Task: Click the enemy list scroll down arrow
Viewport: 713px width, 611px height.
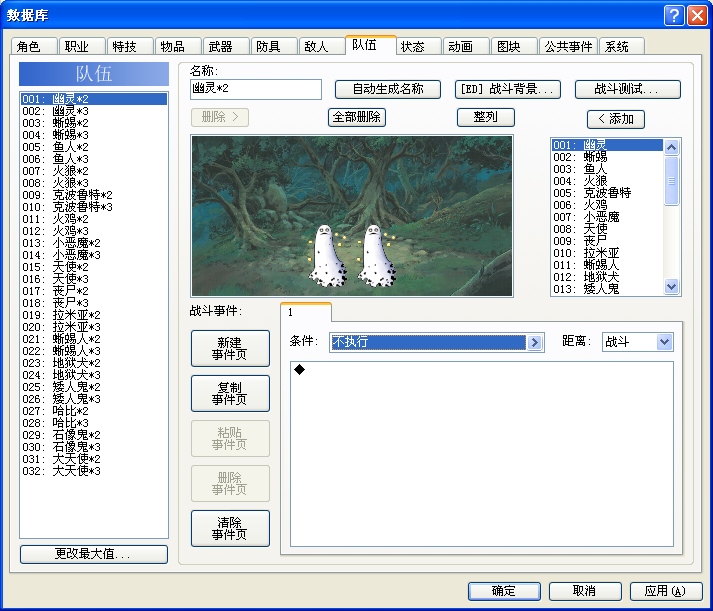Action: [672, 286]
